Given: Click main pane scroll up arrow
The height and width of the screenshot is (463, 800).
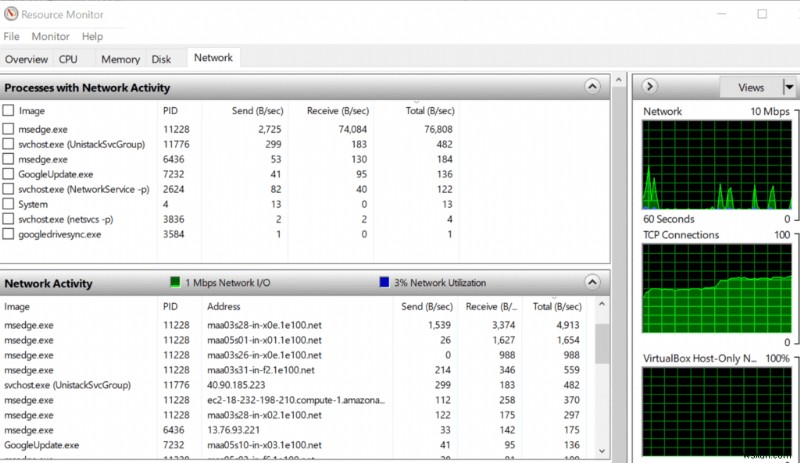Looking at the screenshot, I should 618,80.
